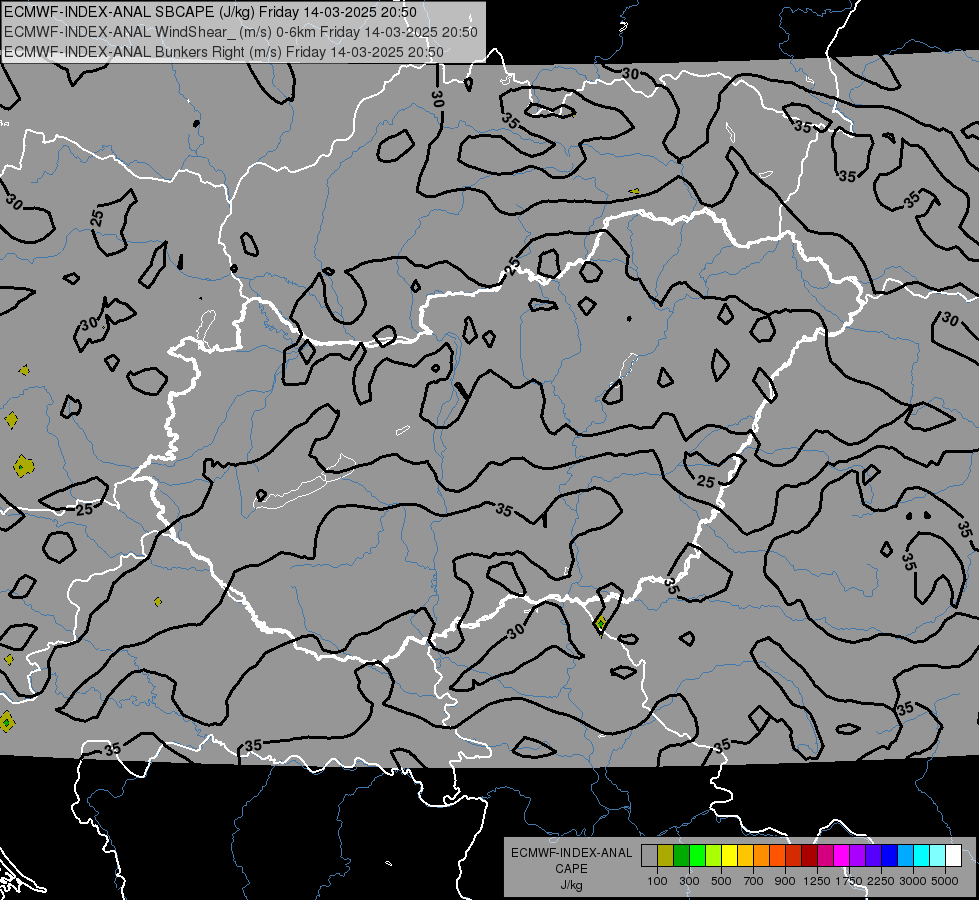Screen dimensions: 979x900
Task: Click the legend's ECMWF-INDEX-ANAL label
Action: click(x=571, y=853)
